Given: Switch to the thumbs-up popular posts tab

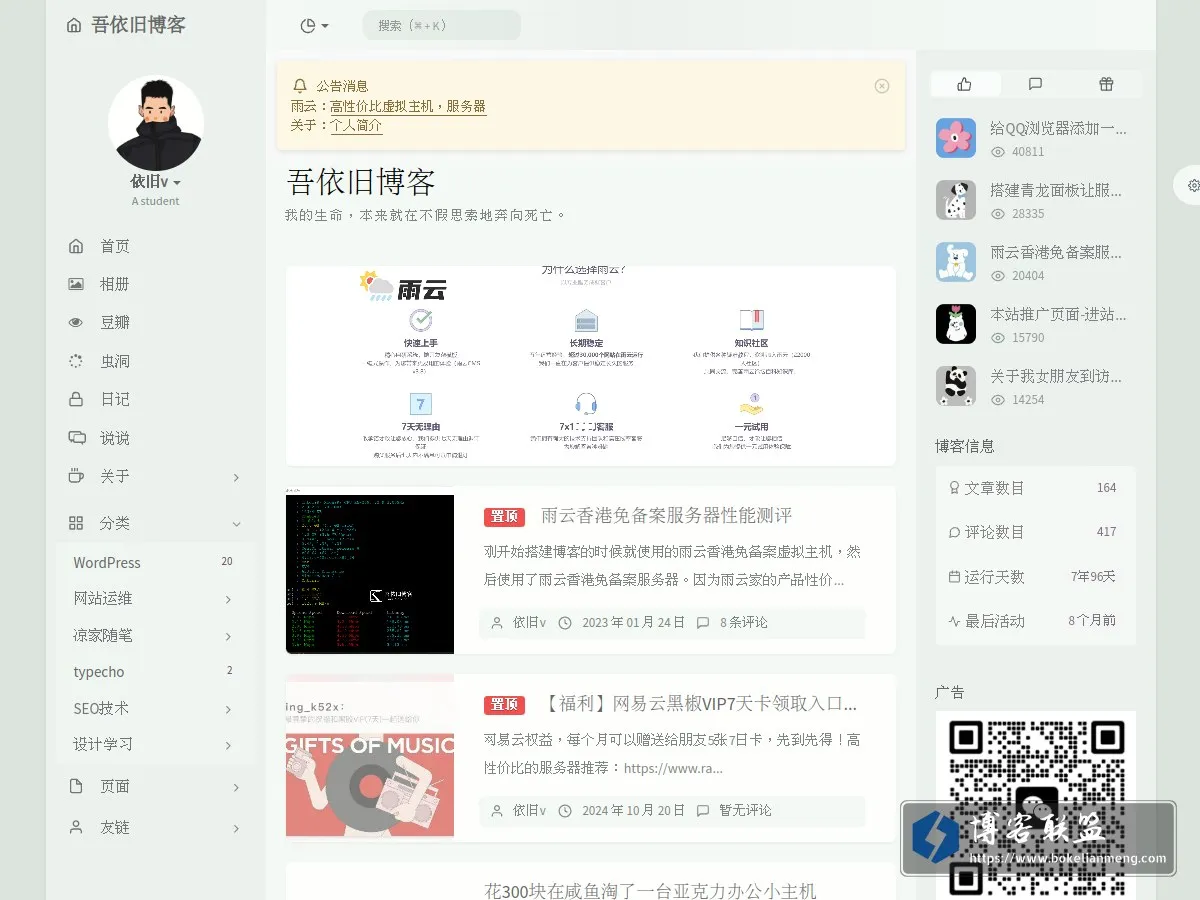Looking at the screenshot, I should (966, 84).
